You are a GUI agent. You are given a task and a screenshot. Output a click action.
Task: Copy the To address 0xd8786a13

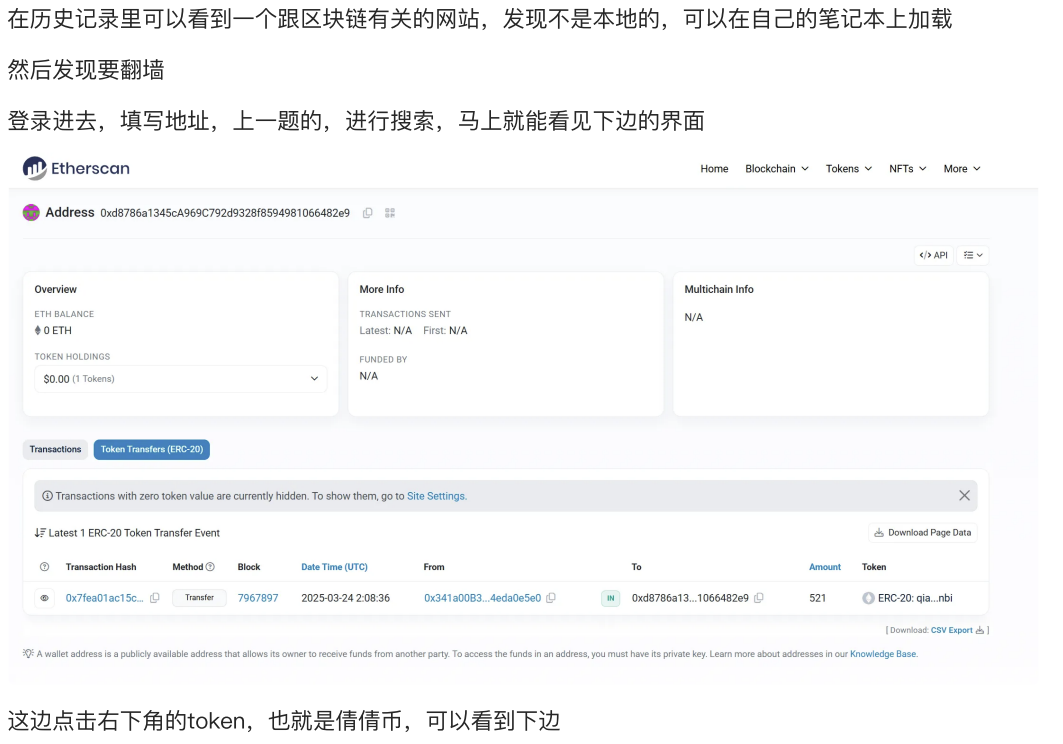click(759, 598)
